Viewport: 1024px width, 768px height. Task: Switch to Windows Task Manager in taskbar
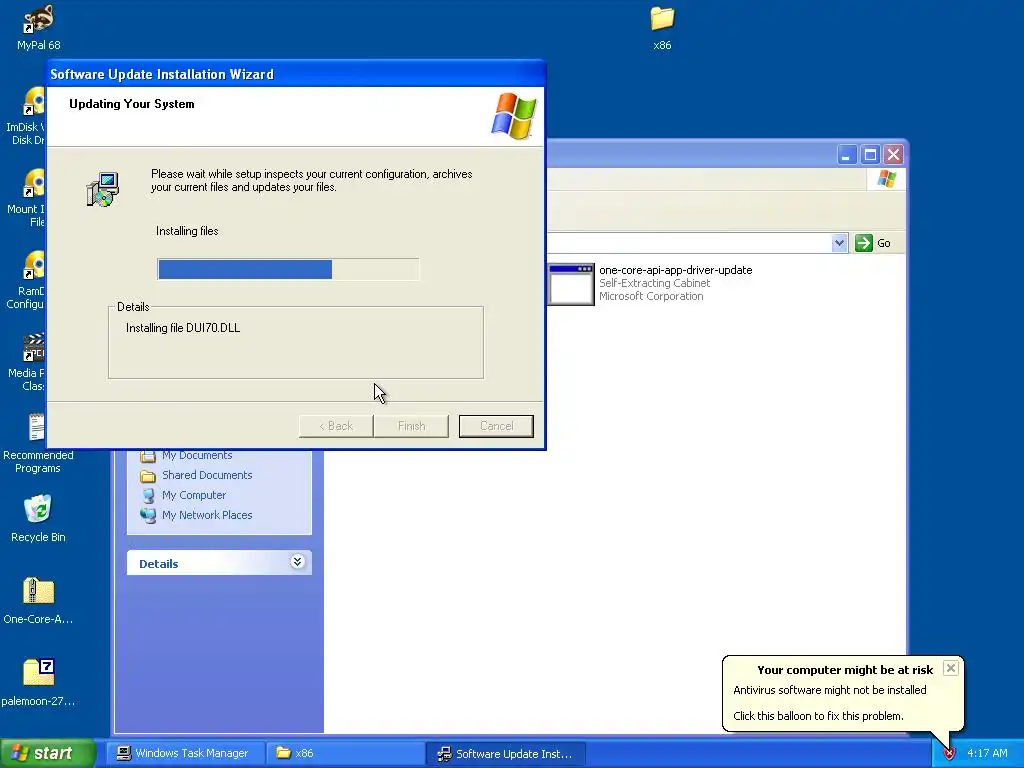click(185, 753)
